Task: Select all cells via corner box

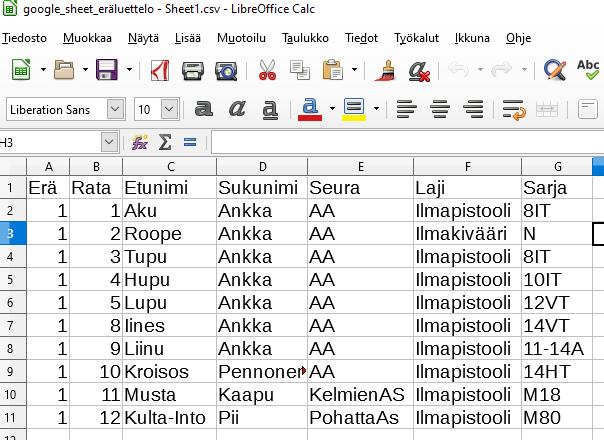Action: (13, 166)
